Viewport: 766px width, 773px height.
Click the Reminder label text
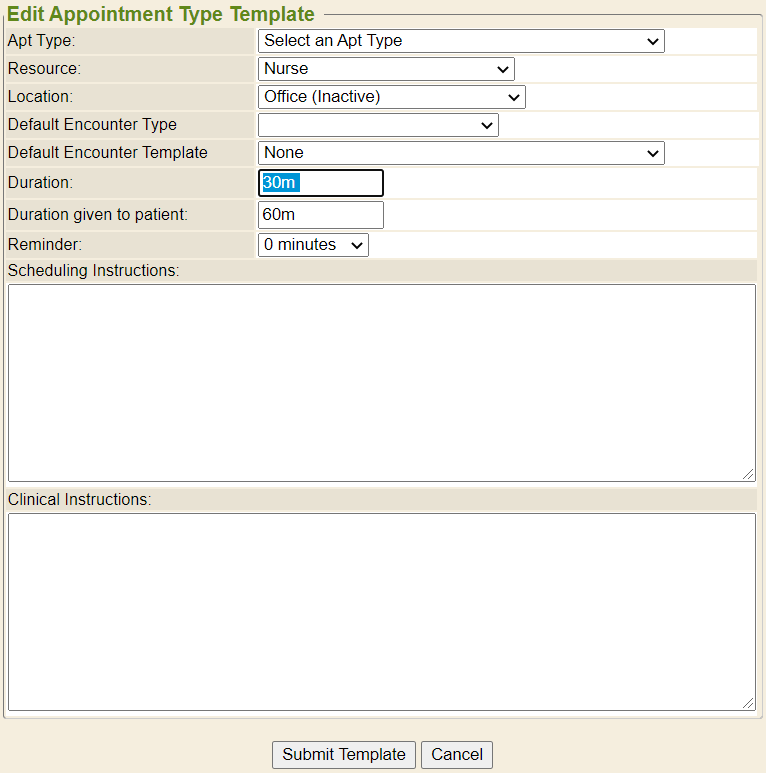tap(44, 245)
